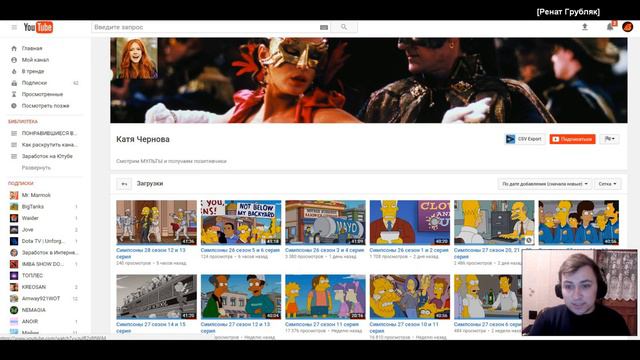
Task: Click the Просмотренные hourglass icon
Action: (x=14, y=94)
